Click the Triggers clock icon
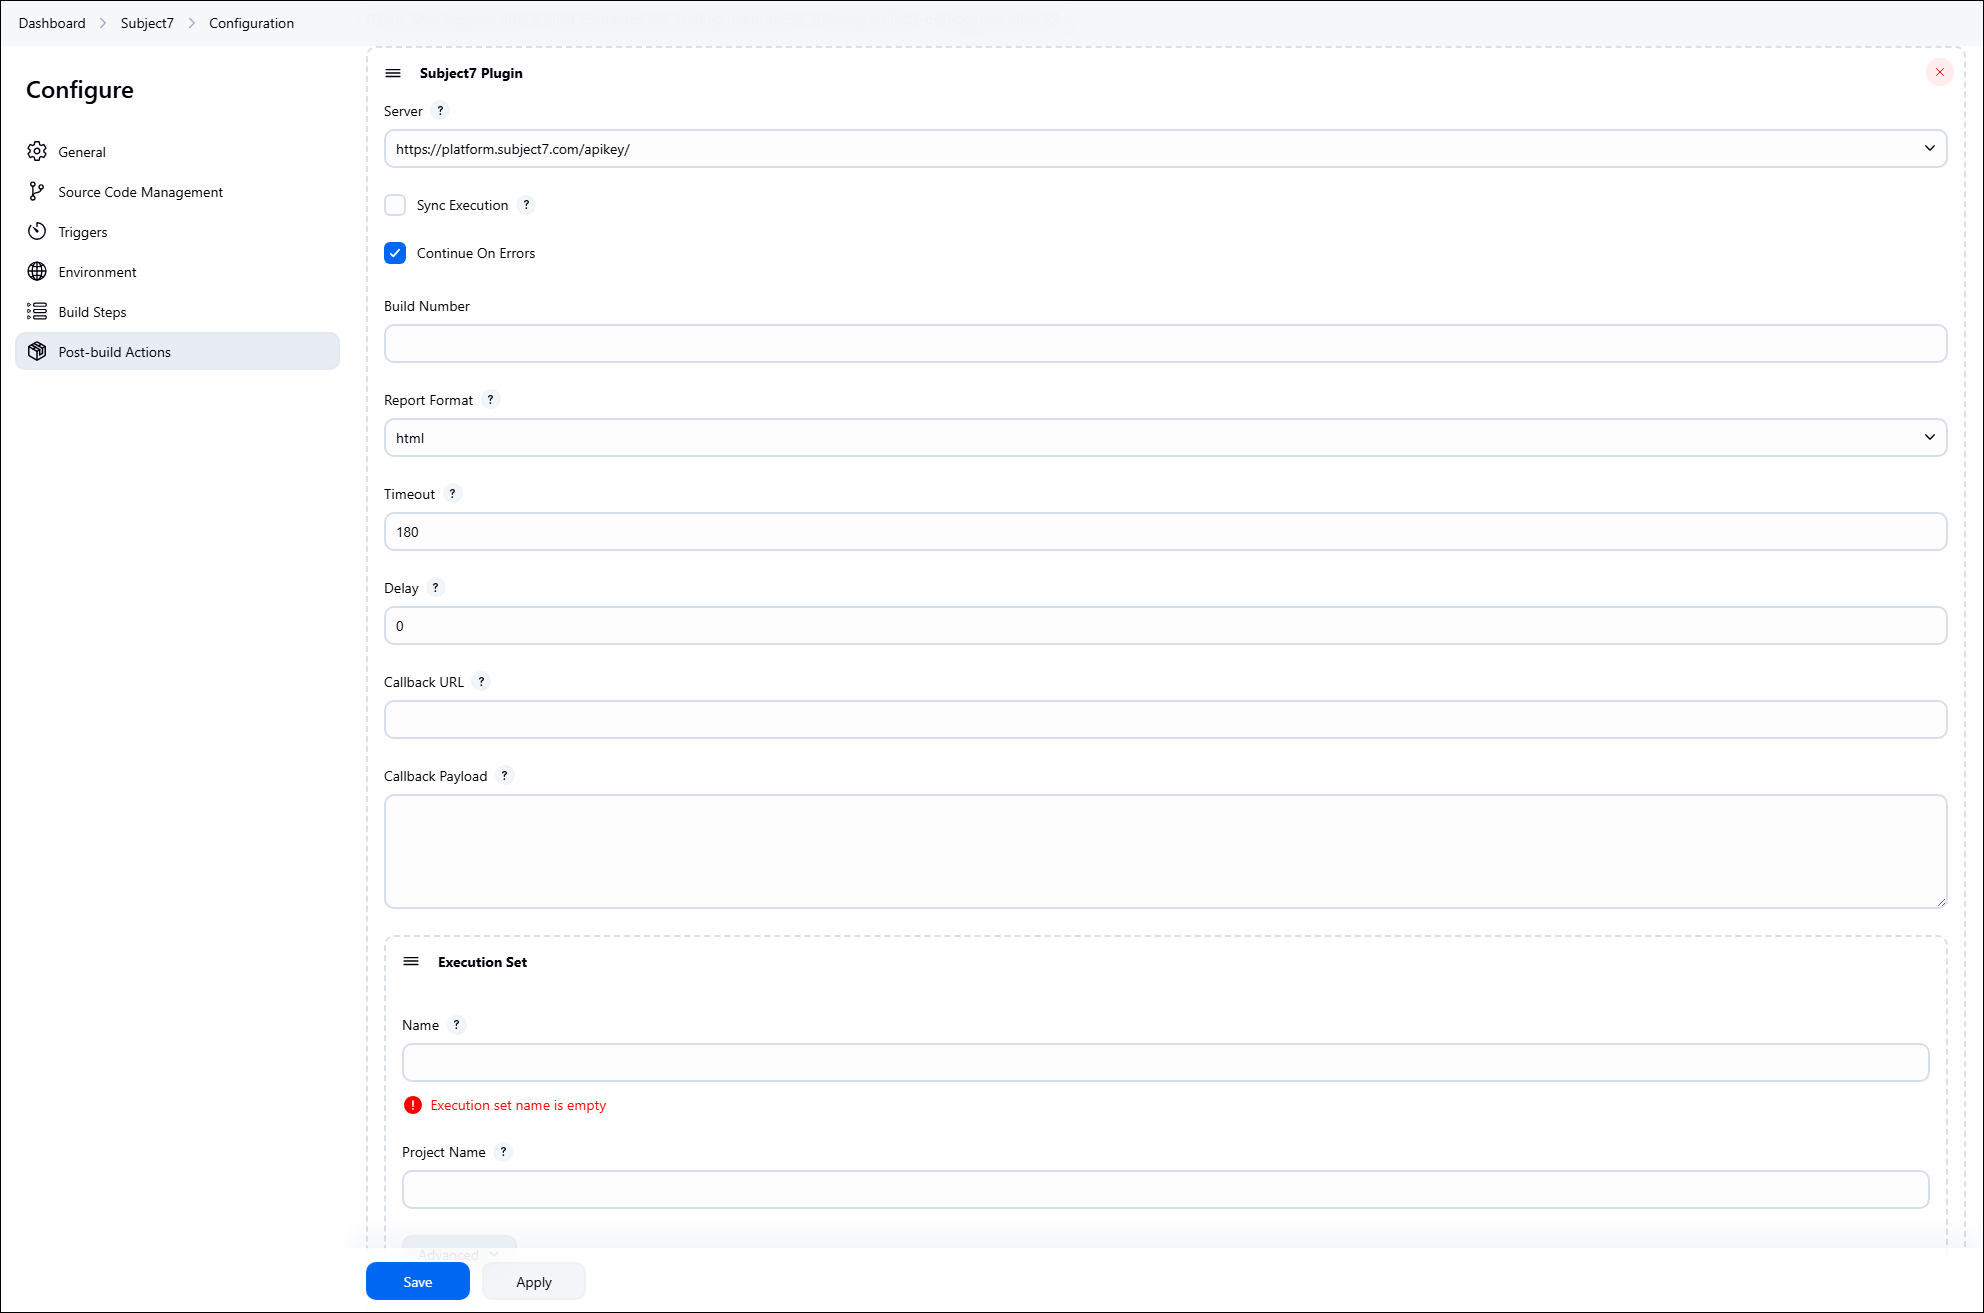Viewport: 1984px width, 1313px height. (x=37, y=231)
